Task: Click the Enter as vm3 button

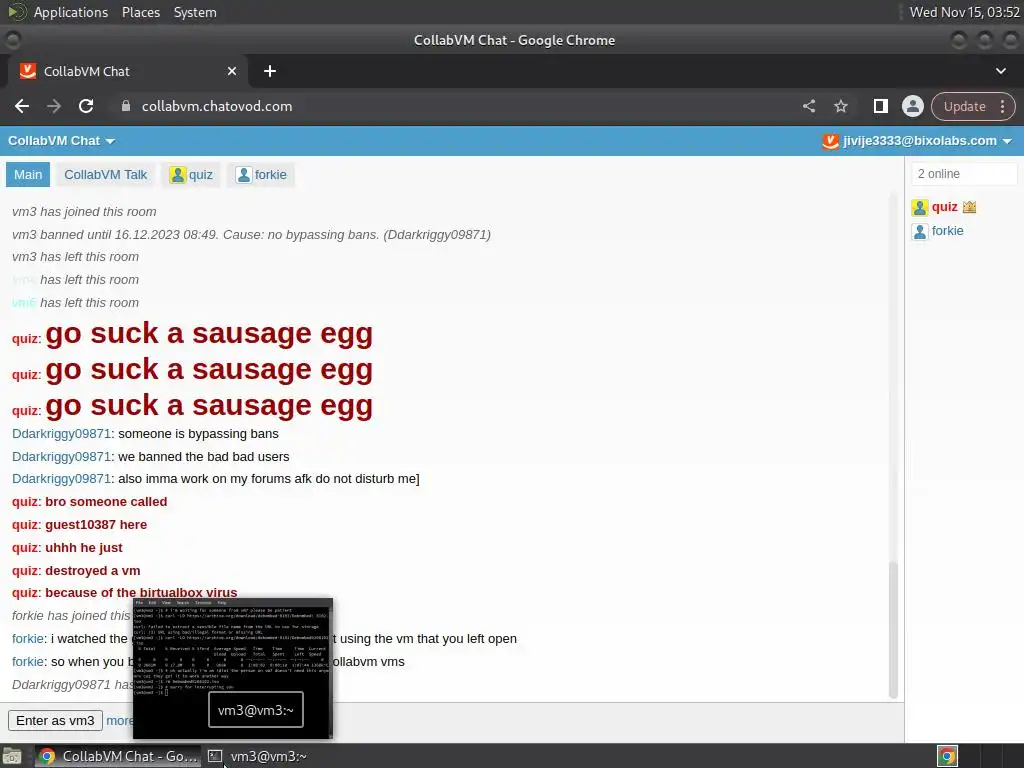Action: pos(56,720)
